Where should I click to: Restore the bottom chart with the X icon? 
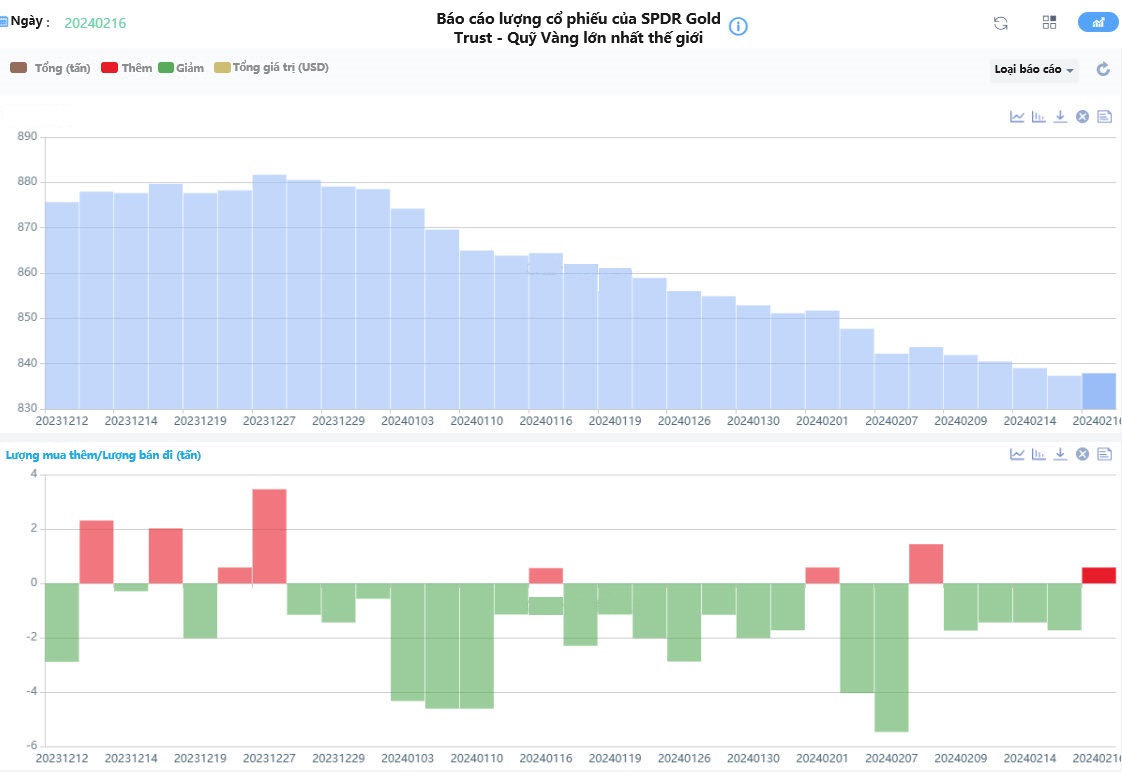[x=1083, y=454]
